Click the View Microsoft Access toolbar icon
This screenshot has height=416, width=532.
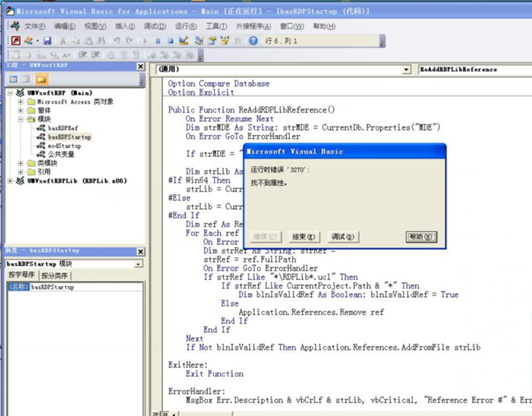(16, 41)
